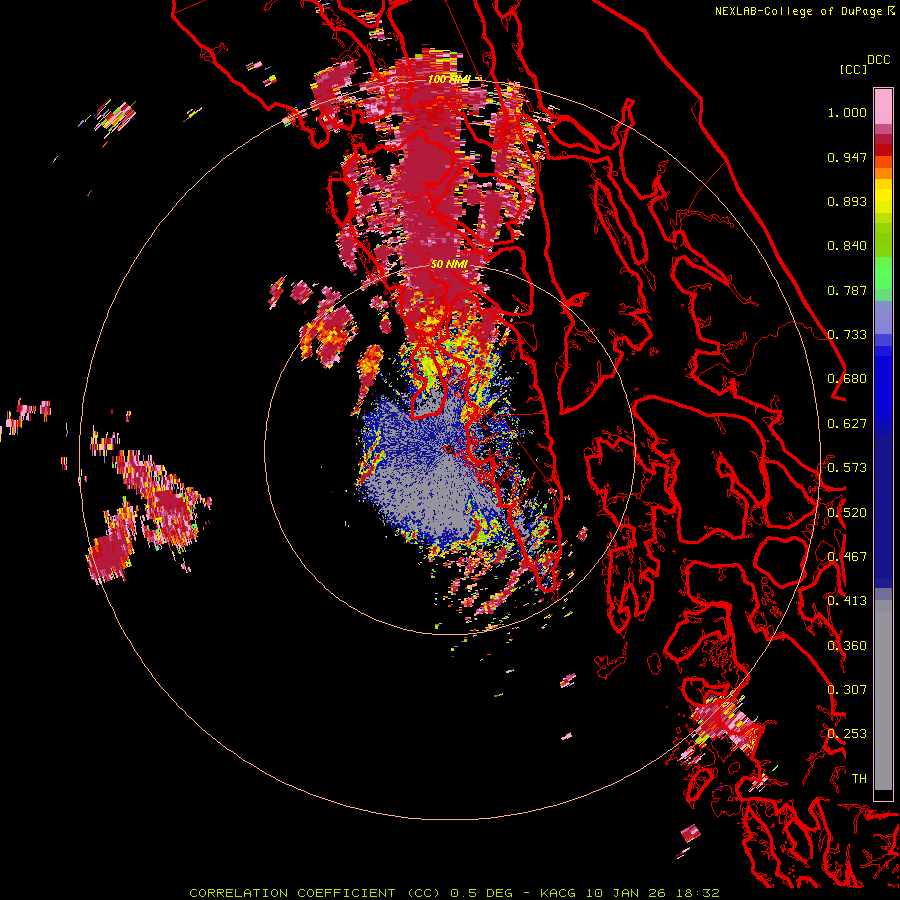Select the 0.307 legend value

(x=847, y=690)
